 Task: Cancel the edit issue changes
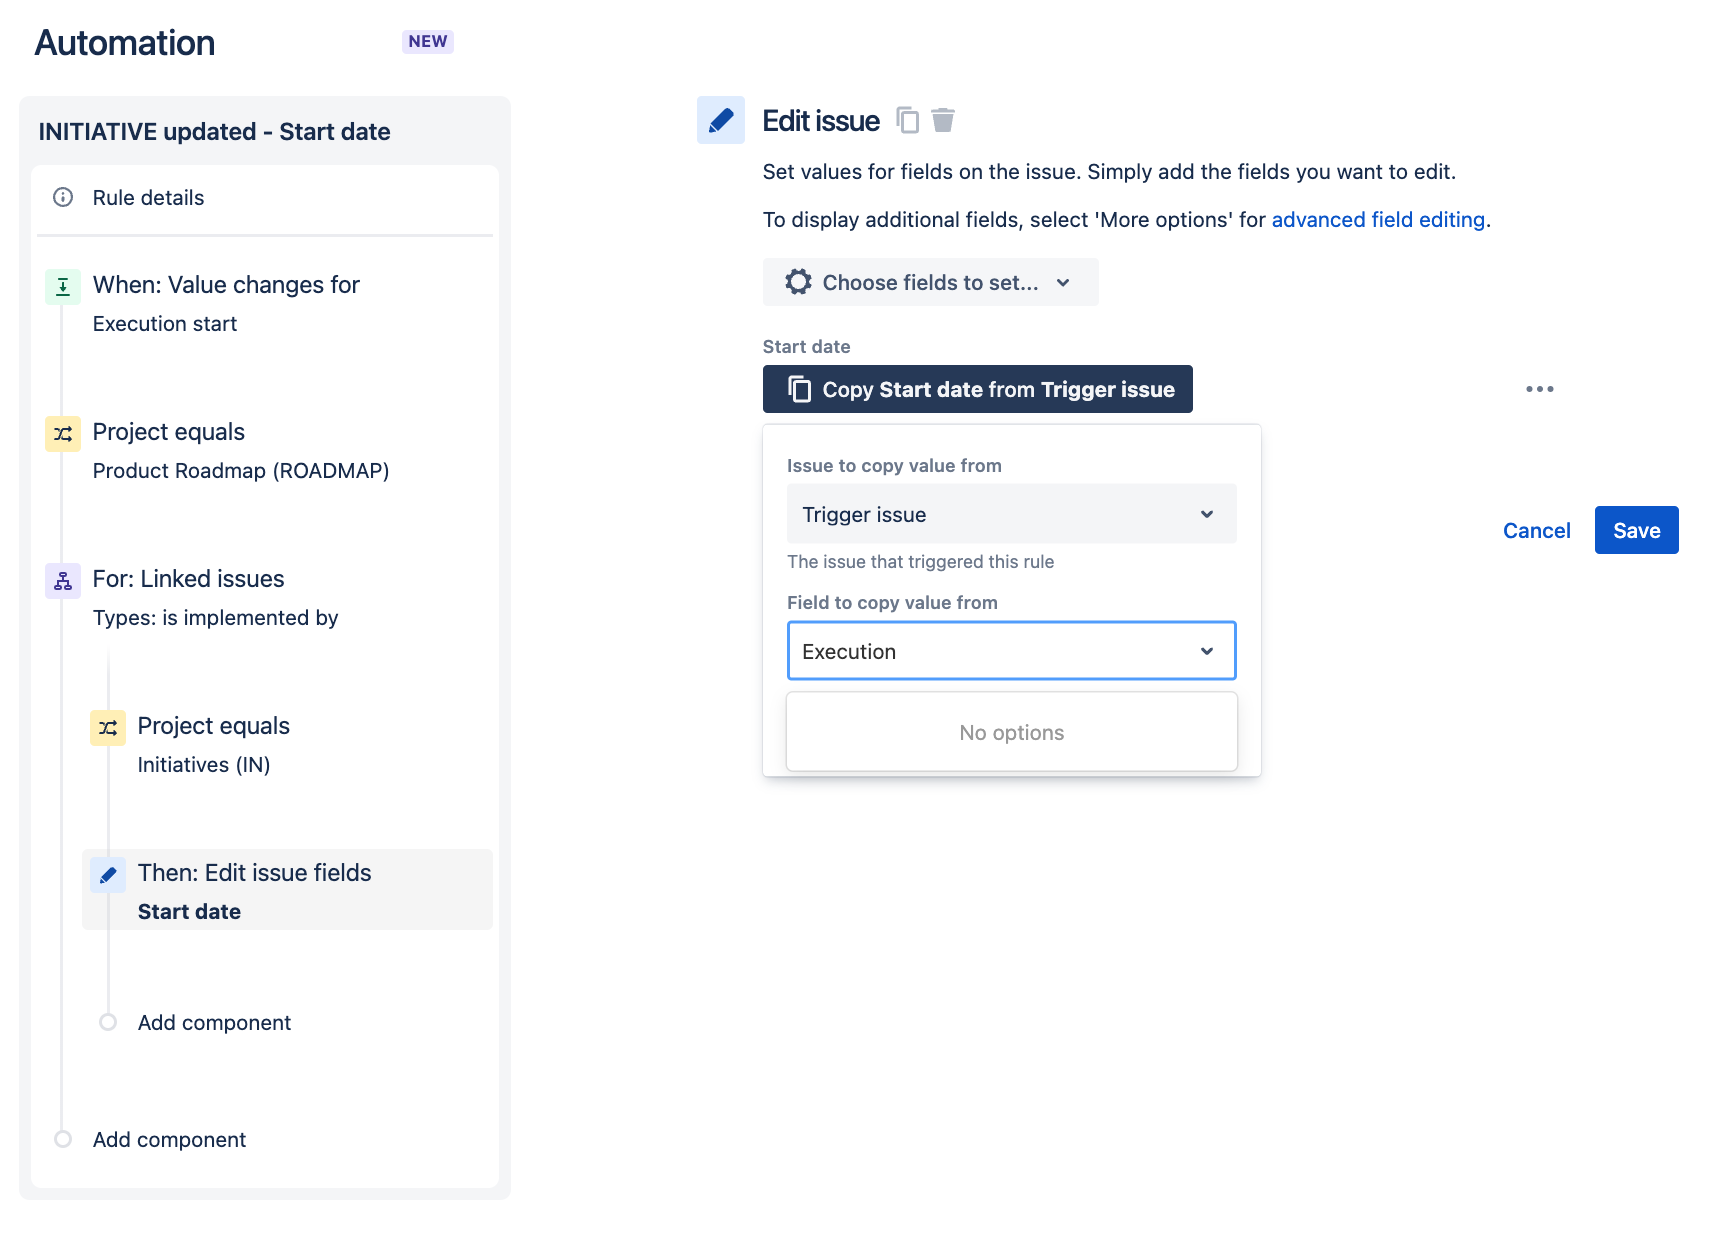tap(1536, 530)
